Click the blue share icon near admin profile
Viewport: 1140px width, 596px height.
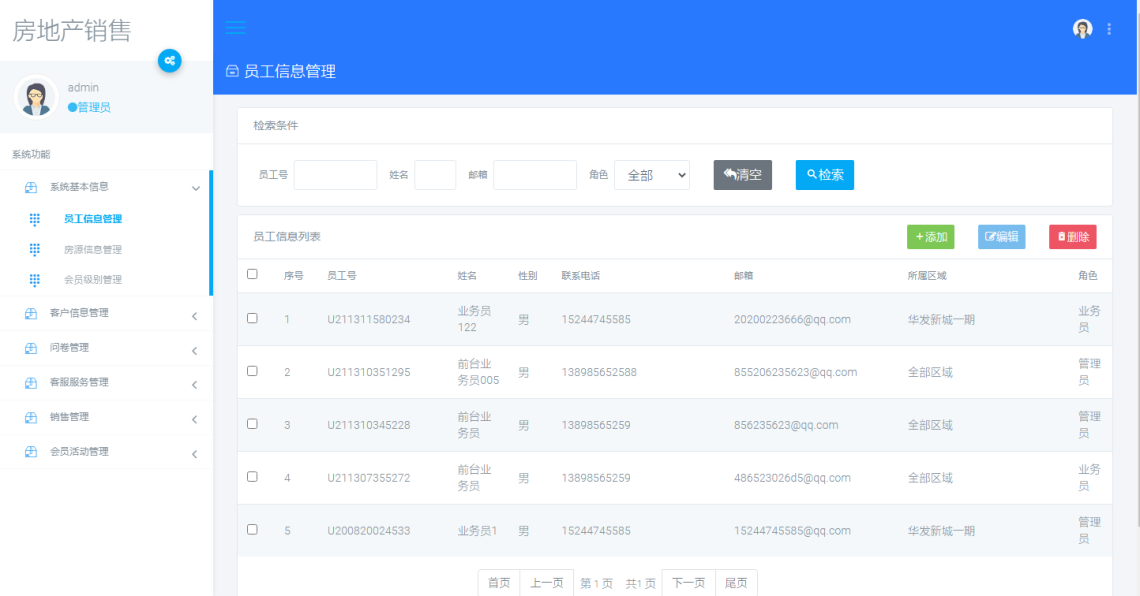pyautogui.click(x=170, y=61)
